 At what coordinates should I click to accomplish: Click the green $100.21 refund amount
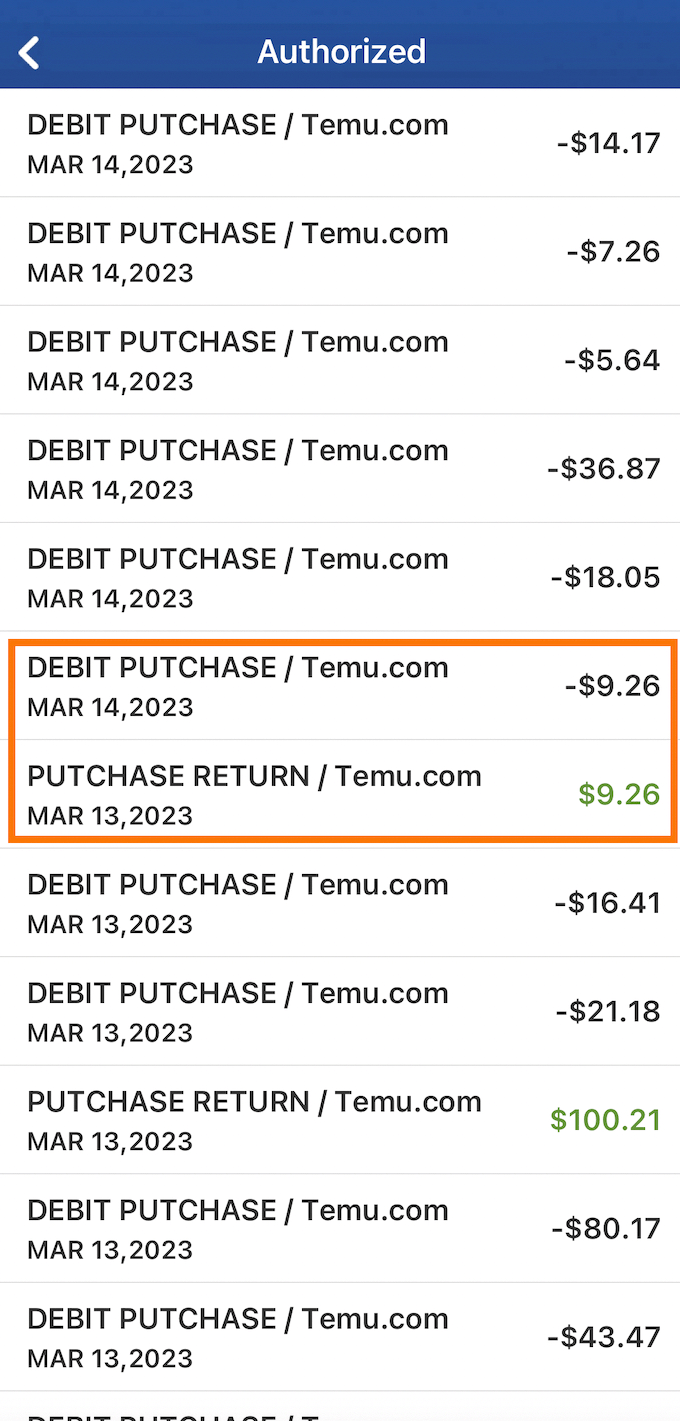(605, 1120)
